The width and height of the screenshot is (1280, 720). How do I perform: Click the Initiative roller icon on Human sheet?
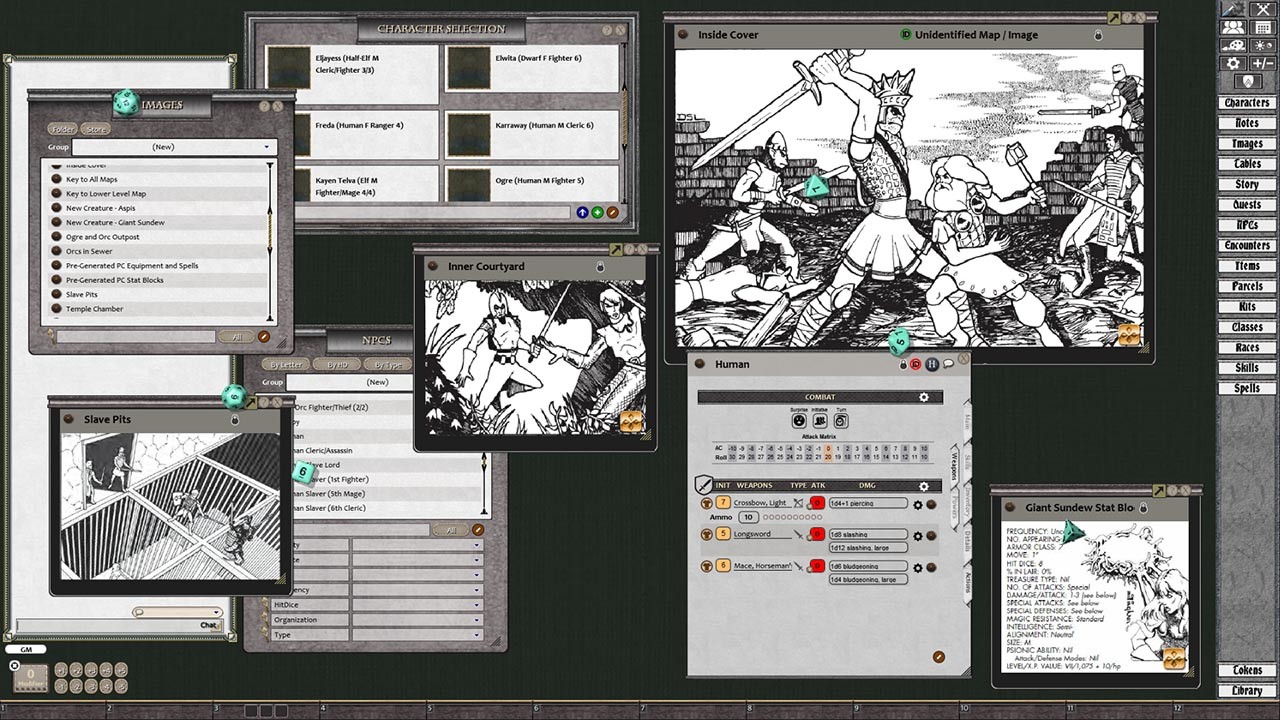819,421
